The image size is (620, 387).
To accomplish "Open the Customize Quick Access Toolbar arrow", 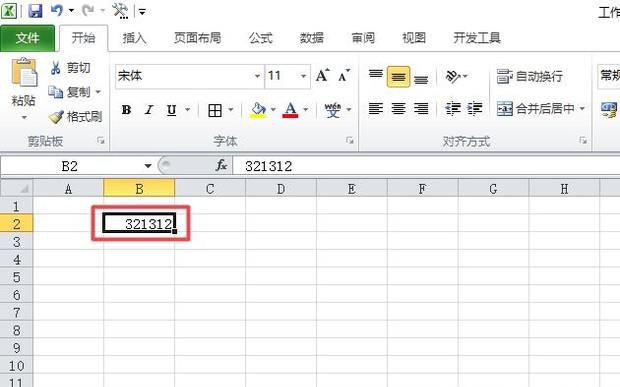I will pos(142,12).
